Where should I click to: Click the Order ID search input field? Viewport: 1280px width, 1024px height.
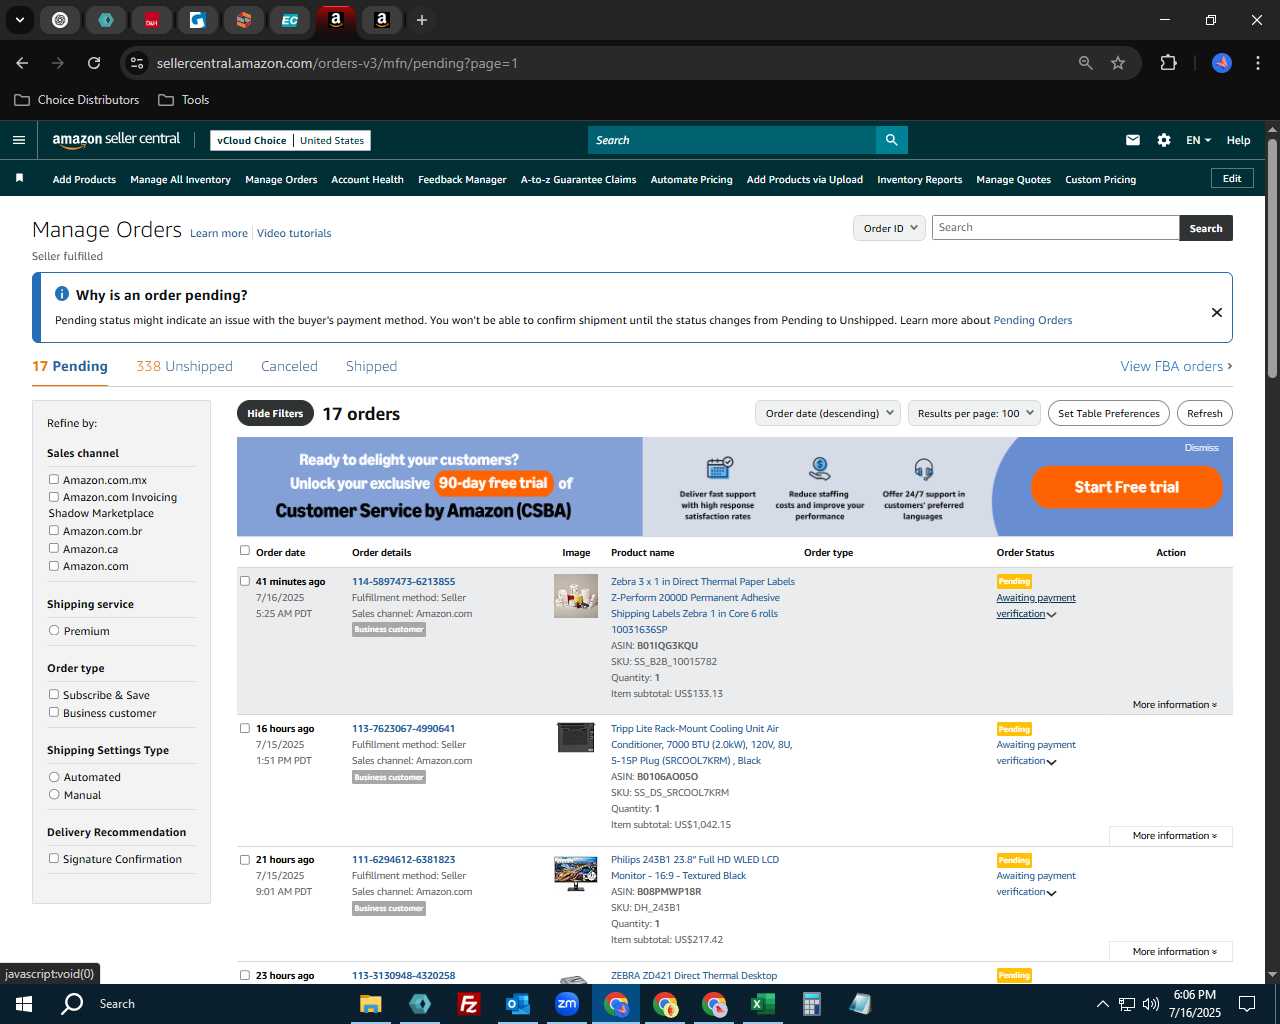click(x=1056, y=228)
